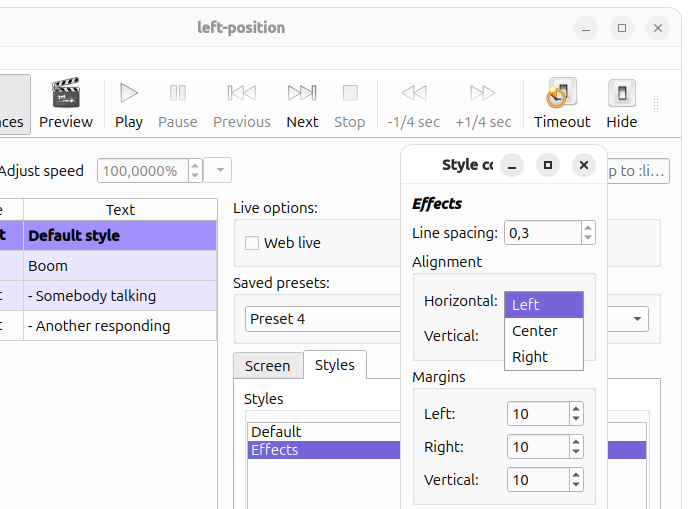This screenshot has width=690, height=509.
Task: Increase the Left margin value
Action: pos(576,408)
